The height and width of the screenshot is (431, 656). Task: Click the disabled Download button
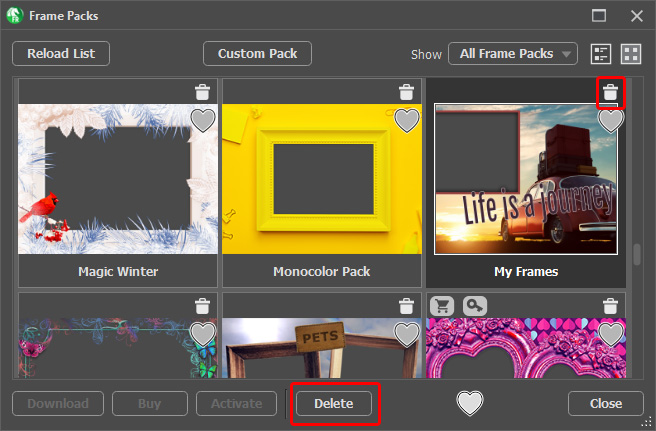click(58, 403)
